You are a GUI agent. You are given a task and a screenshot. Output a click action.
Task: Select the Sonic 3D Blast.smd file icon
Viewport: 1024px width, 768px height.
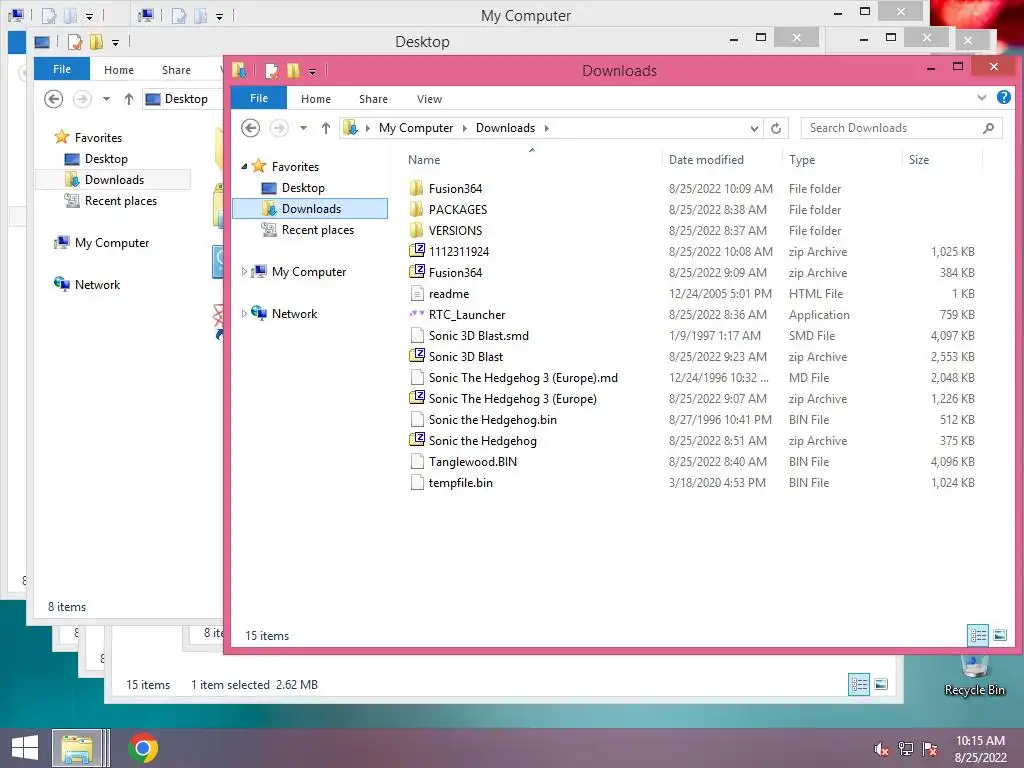[417, 336]
